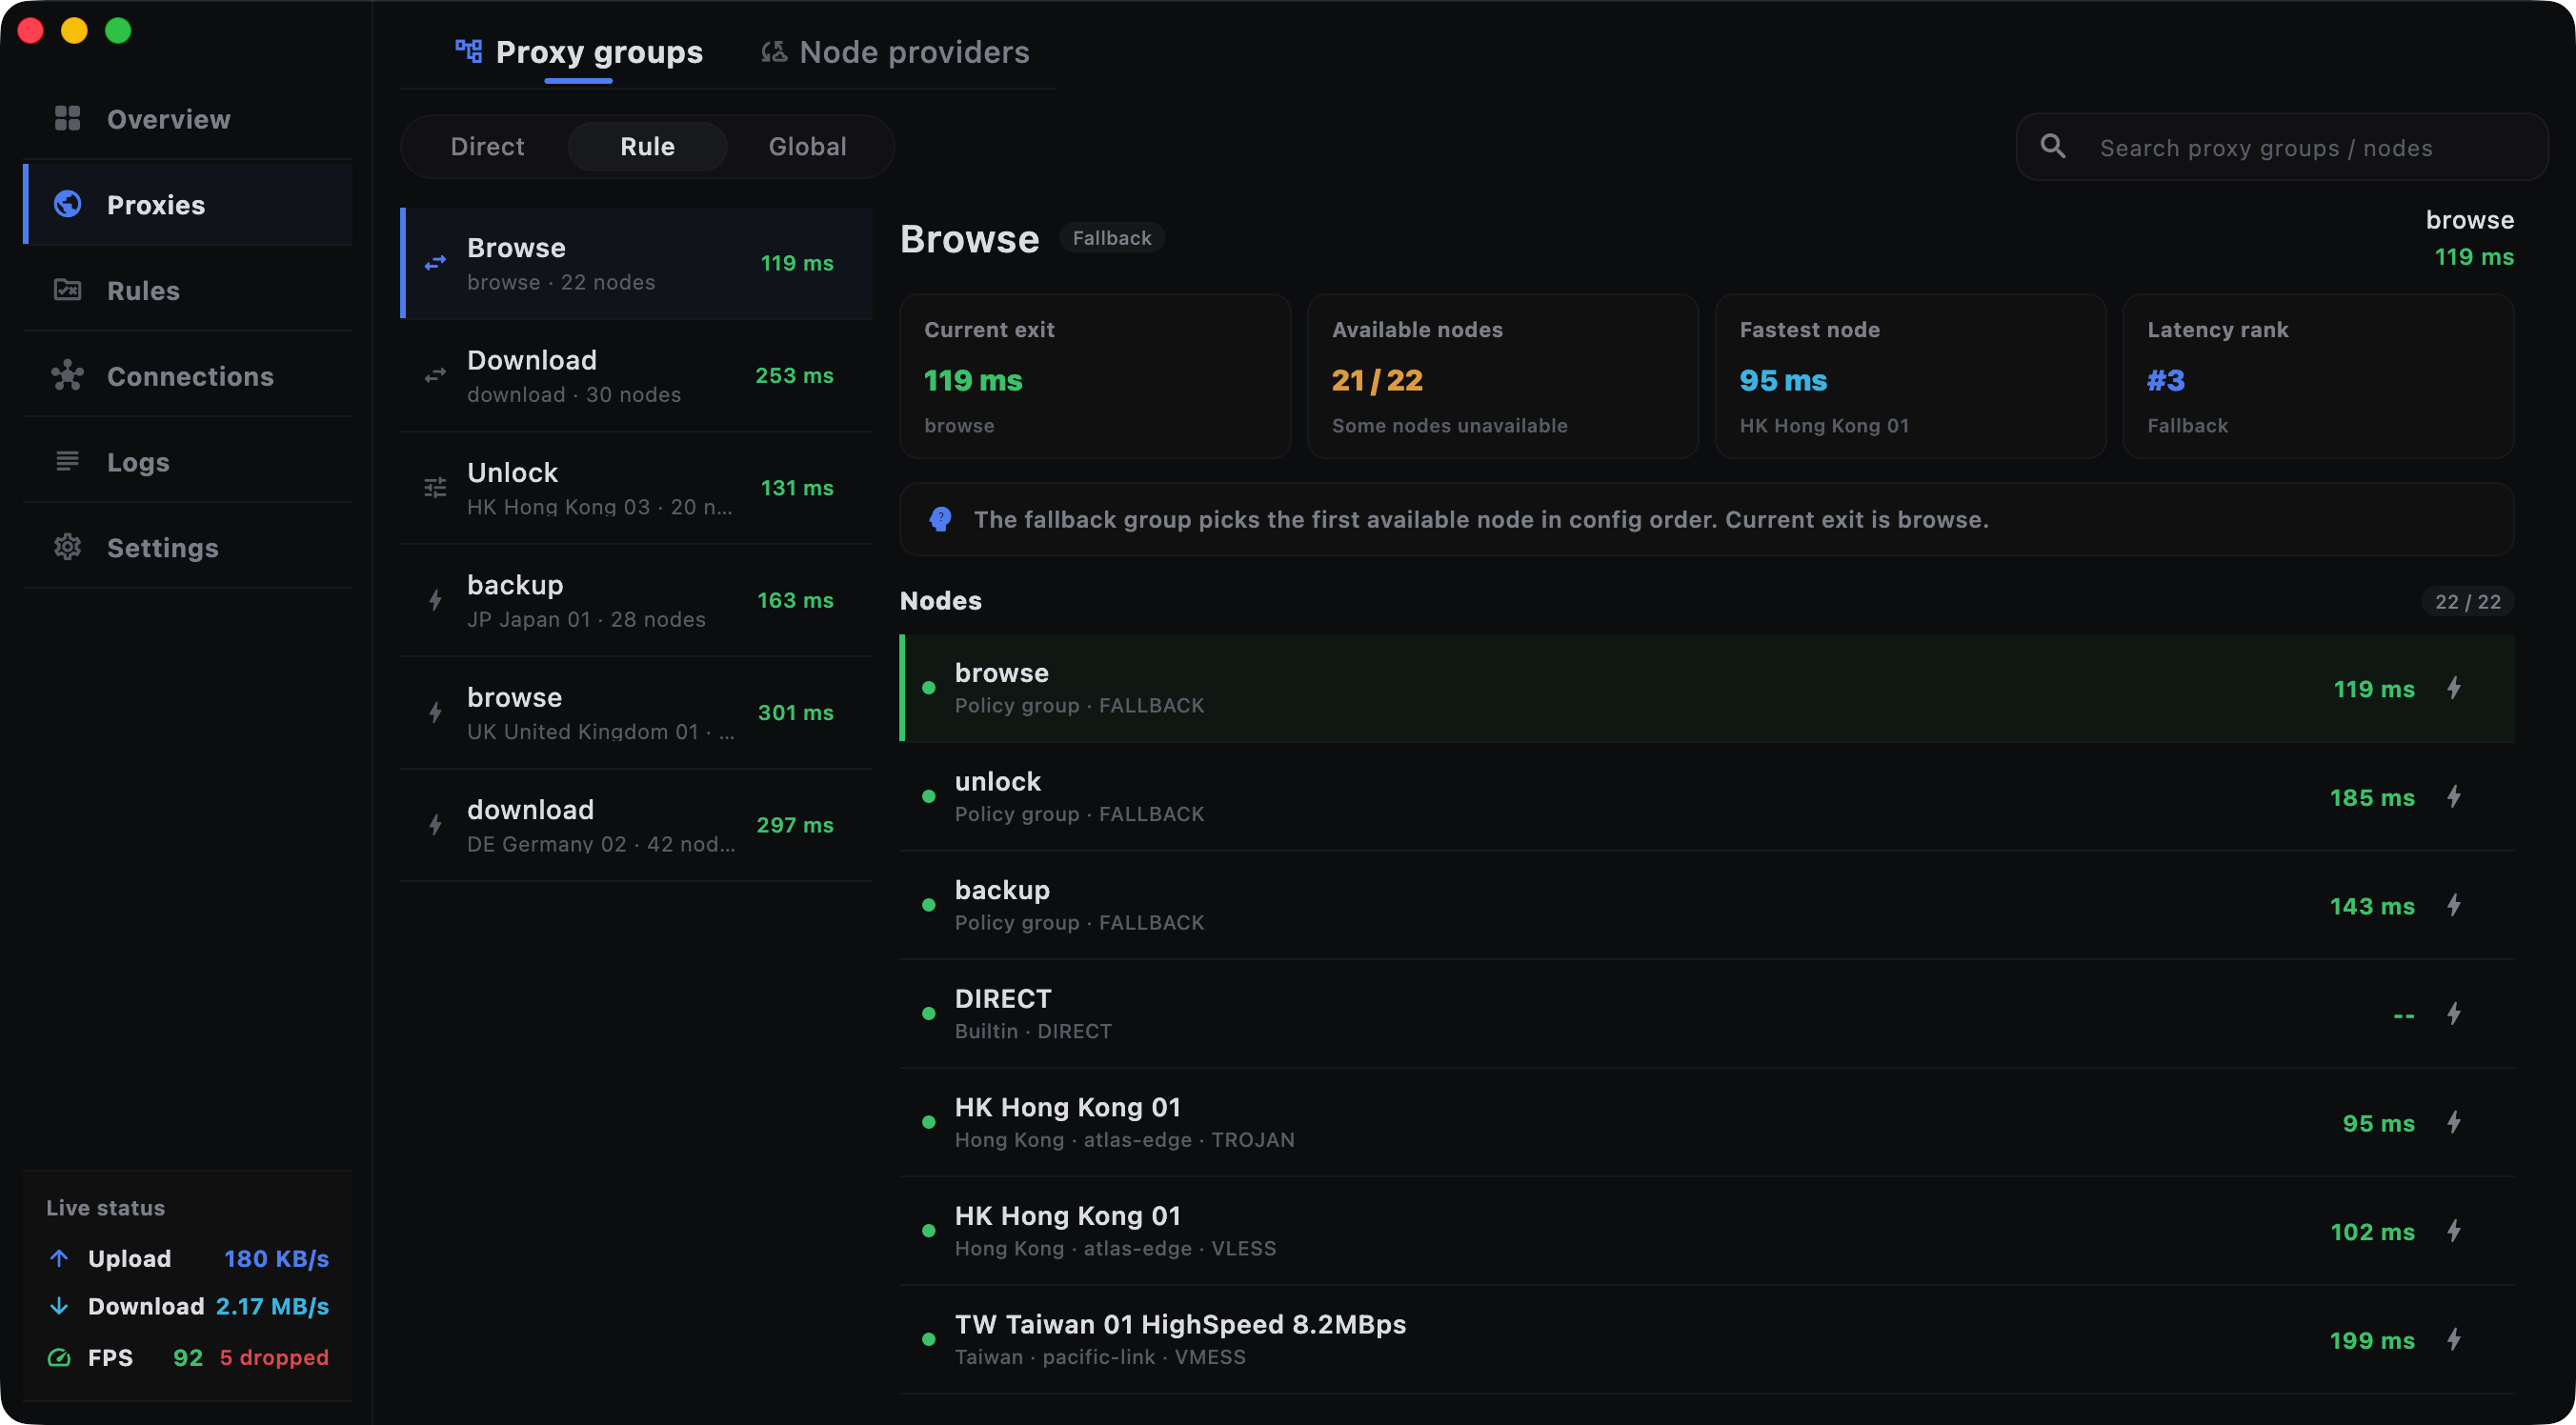
Task: Choose TW Taiwan 01 HighSpeed 8.2MBps node
Action: (x=1706, y=1340)
